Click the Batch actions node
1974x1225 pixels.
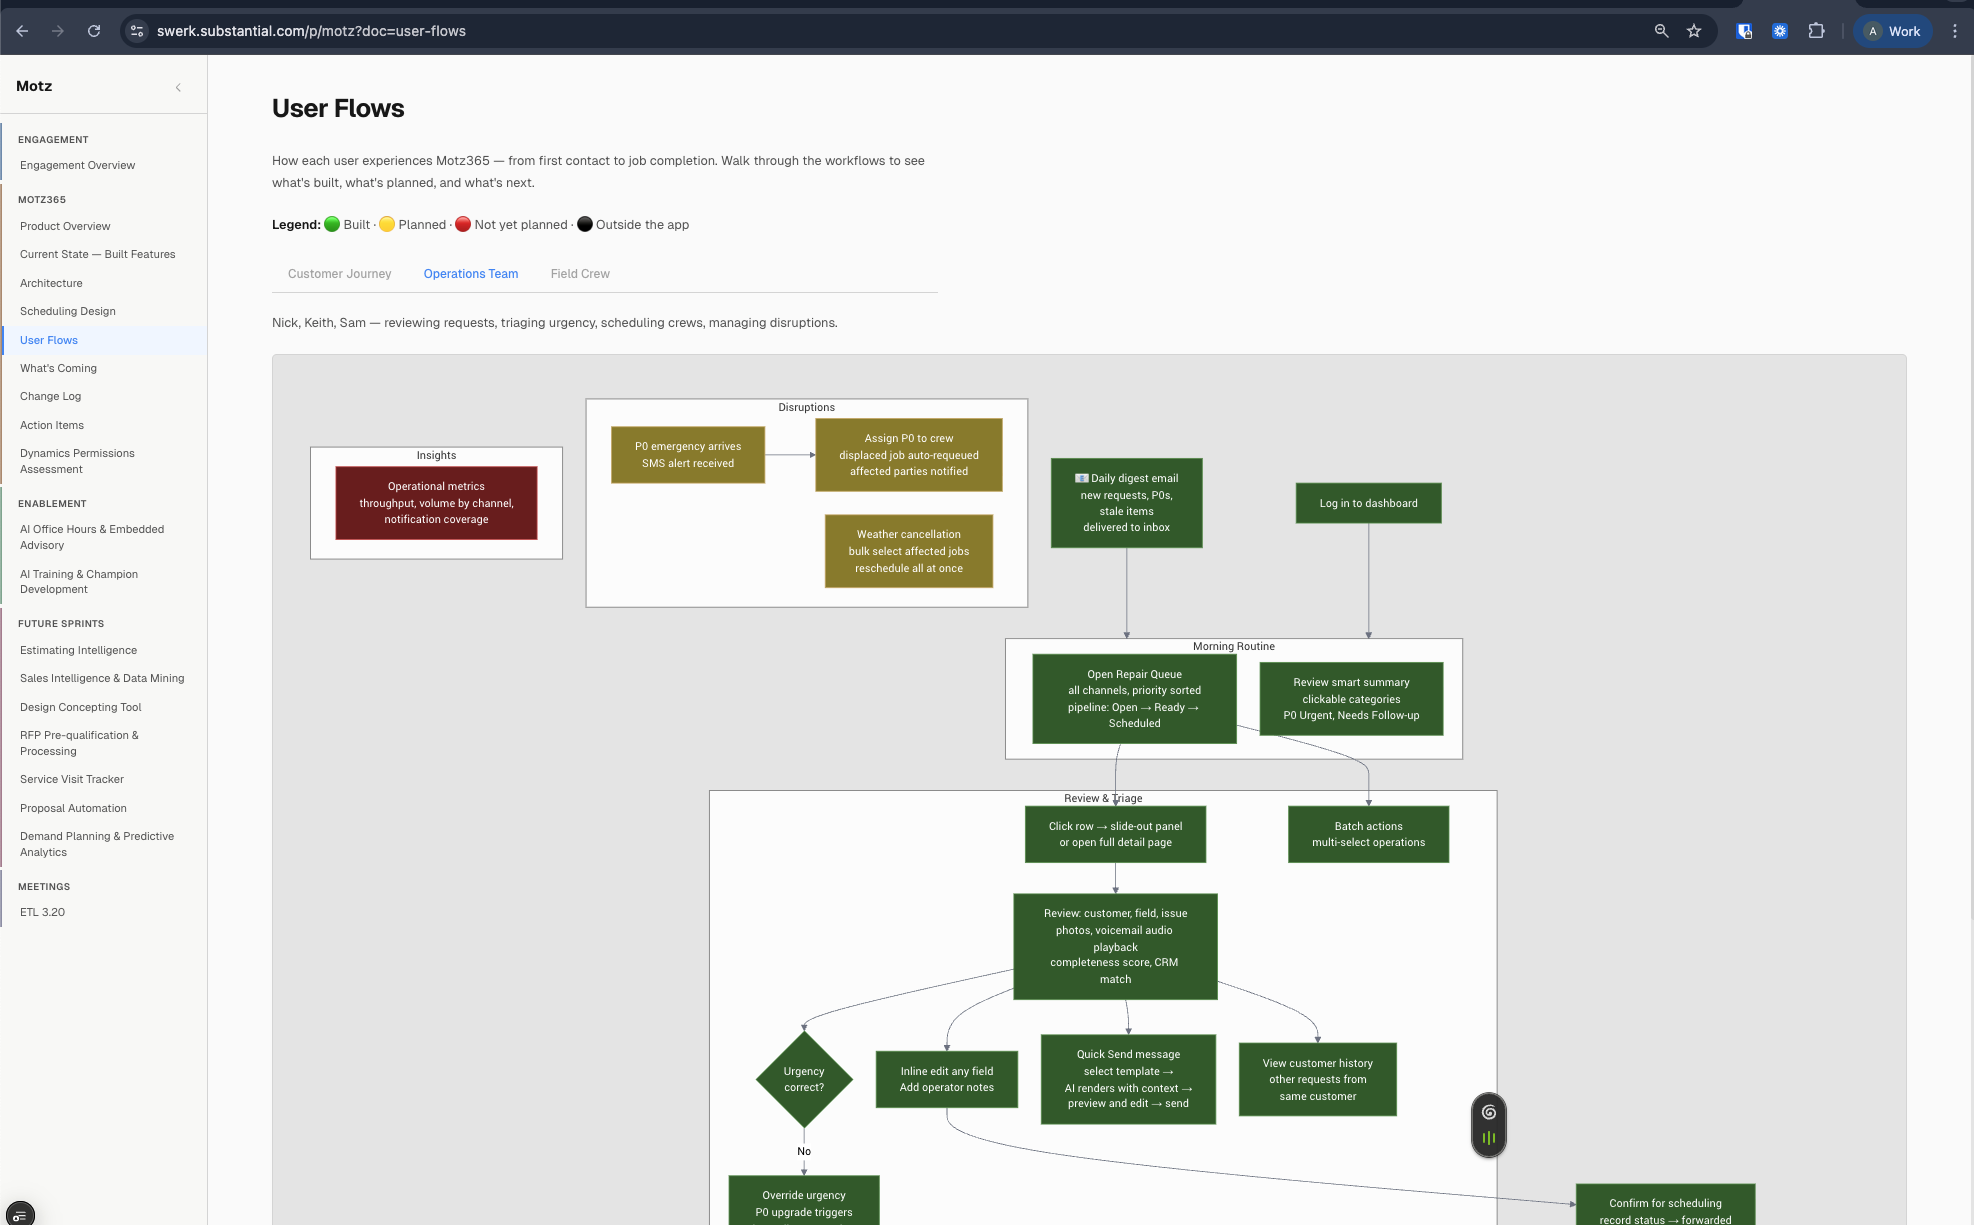1368,835
